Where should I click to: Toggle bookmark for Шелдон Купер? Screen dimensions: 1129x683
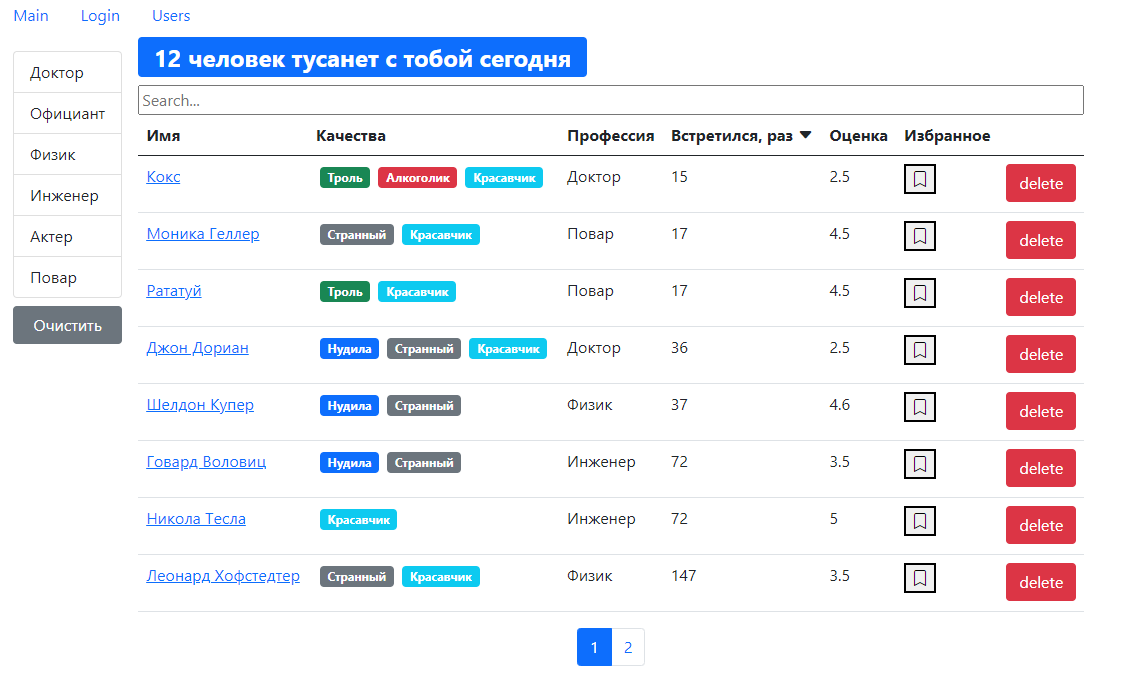(x=919, y=407)
